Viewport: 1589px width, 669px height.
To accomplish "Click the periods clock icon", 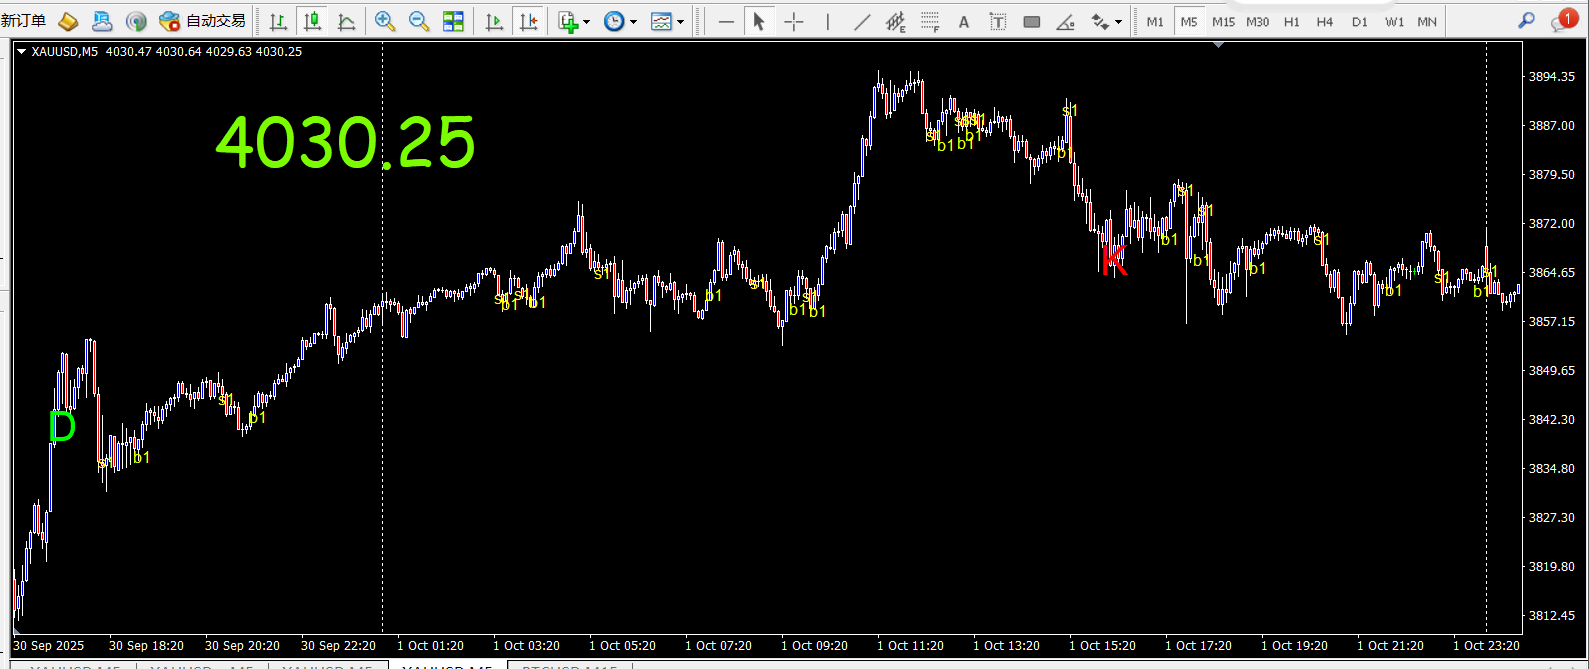I will [614, 21].
